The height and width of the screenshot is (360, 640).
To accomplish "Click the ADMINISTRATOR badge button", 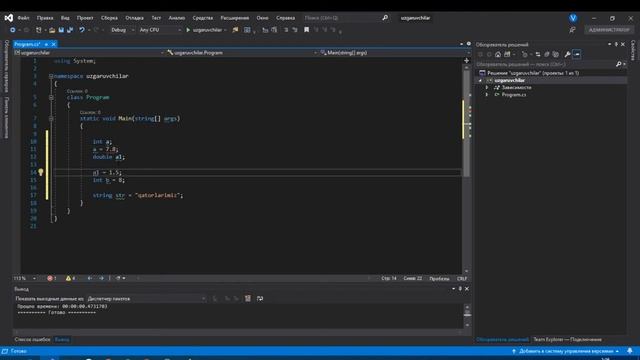I will tap(609, 30).
